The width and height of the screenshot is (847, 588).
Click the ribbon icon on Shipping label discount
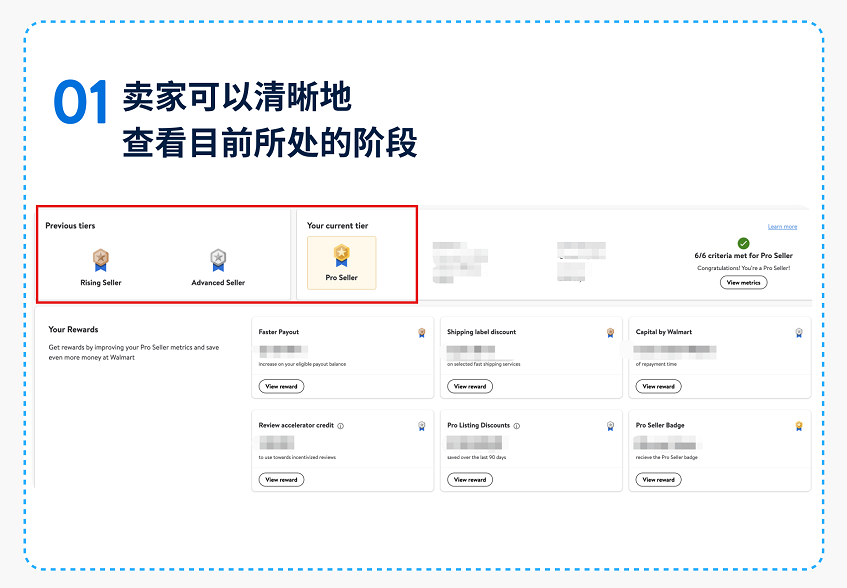point(610,334)
